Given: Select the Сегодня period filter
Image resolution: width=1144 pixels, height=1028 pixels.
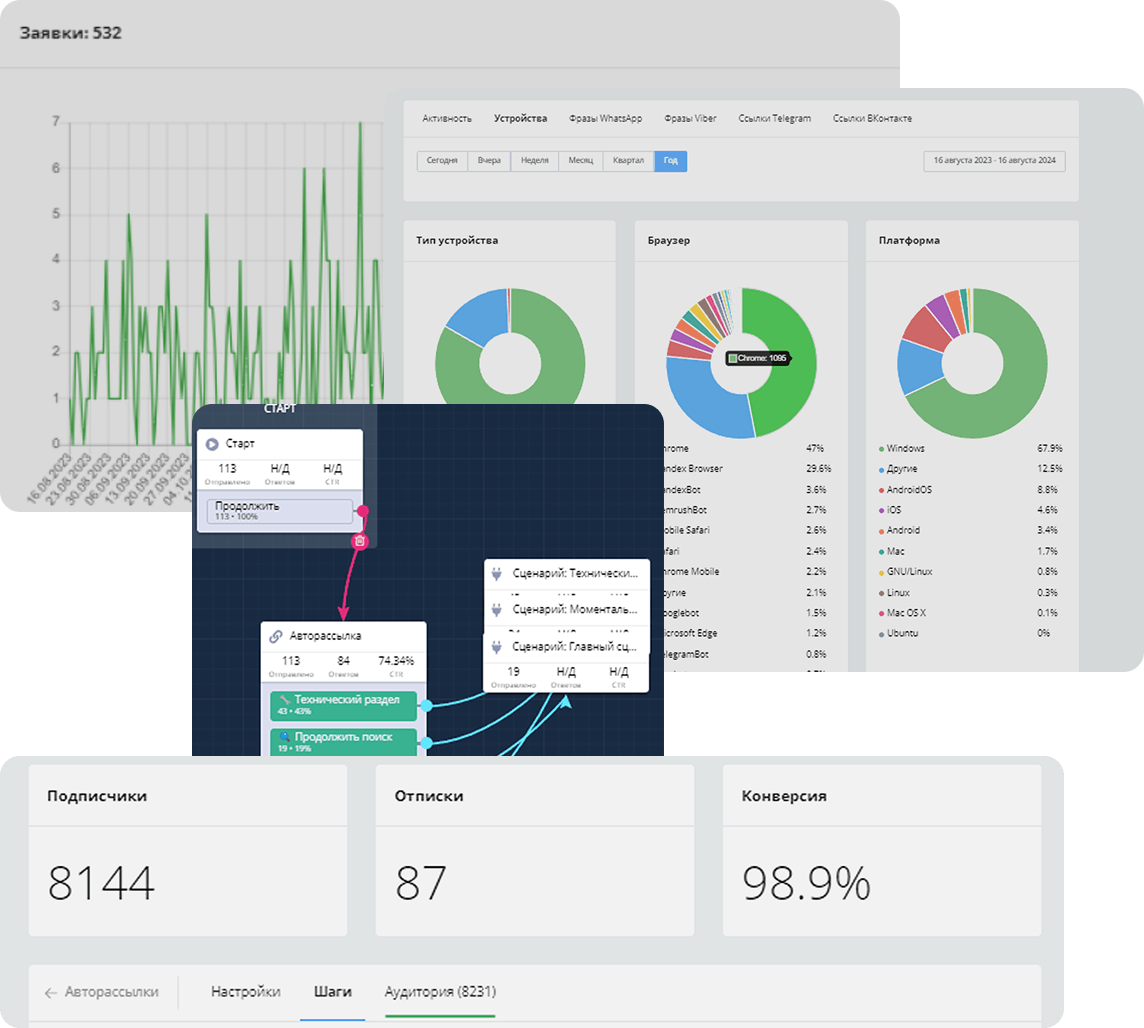Looking at the screenshot, I should point(442,161).
